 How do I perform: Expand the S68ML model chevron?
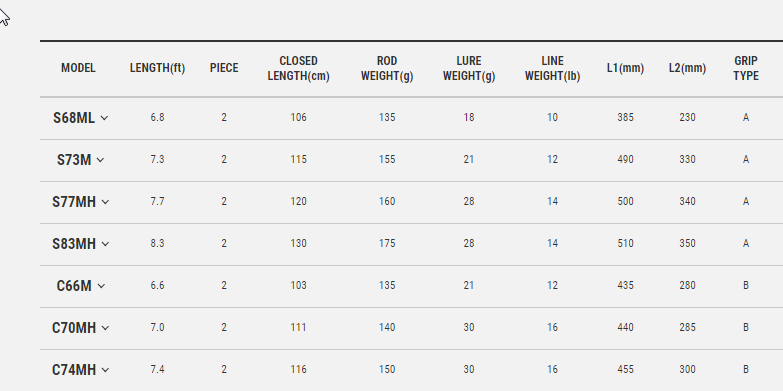click(x=104, y=118)
